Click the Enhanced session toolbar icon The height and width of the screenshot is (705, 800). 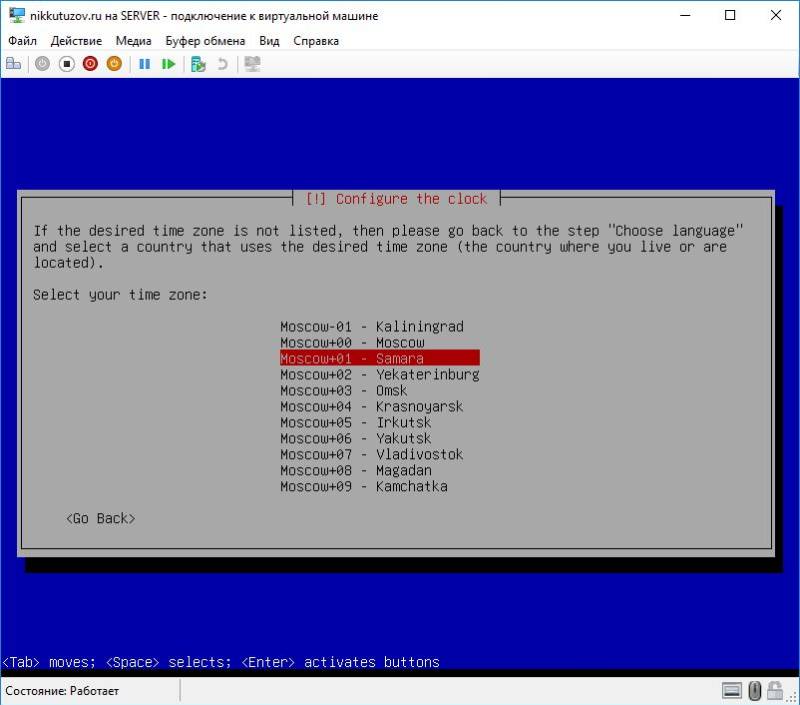tap(252, 63)
